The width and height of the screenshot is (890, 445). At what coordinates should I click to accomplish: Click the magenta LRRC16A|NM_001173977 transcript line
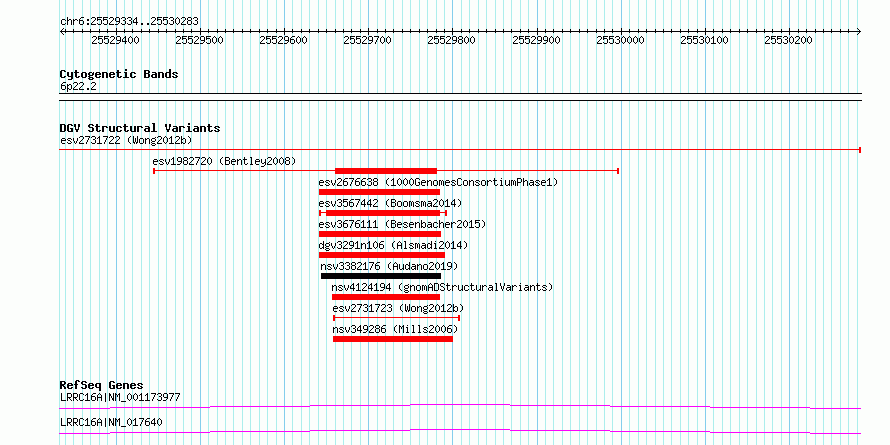[x=460, y=406]
